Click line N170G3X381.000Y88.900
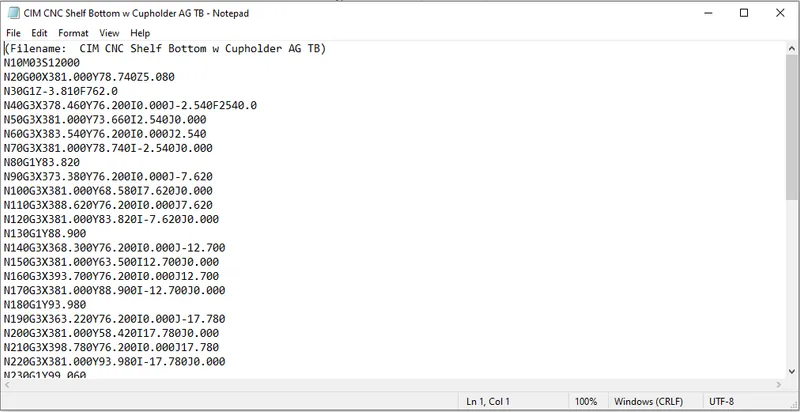The image size is (800, 412). 115,291
